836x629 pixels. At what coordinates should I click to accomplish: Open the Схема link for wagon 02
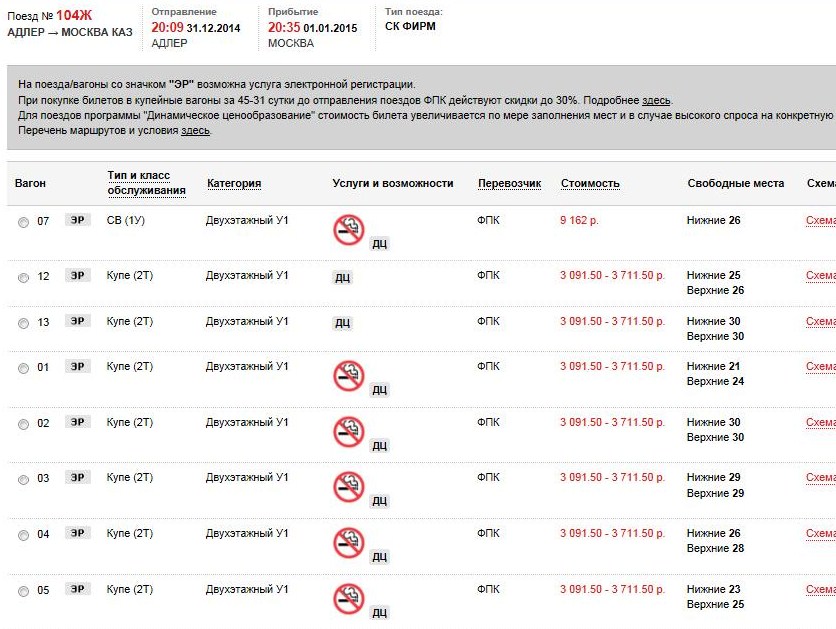pos(820,422)
